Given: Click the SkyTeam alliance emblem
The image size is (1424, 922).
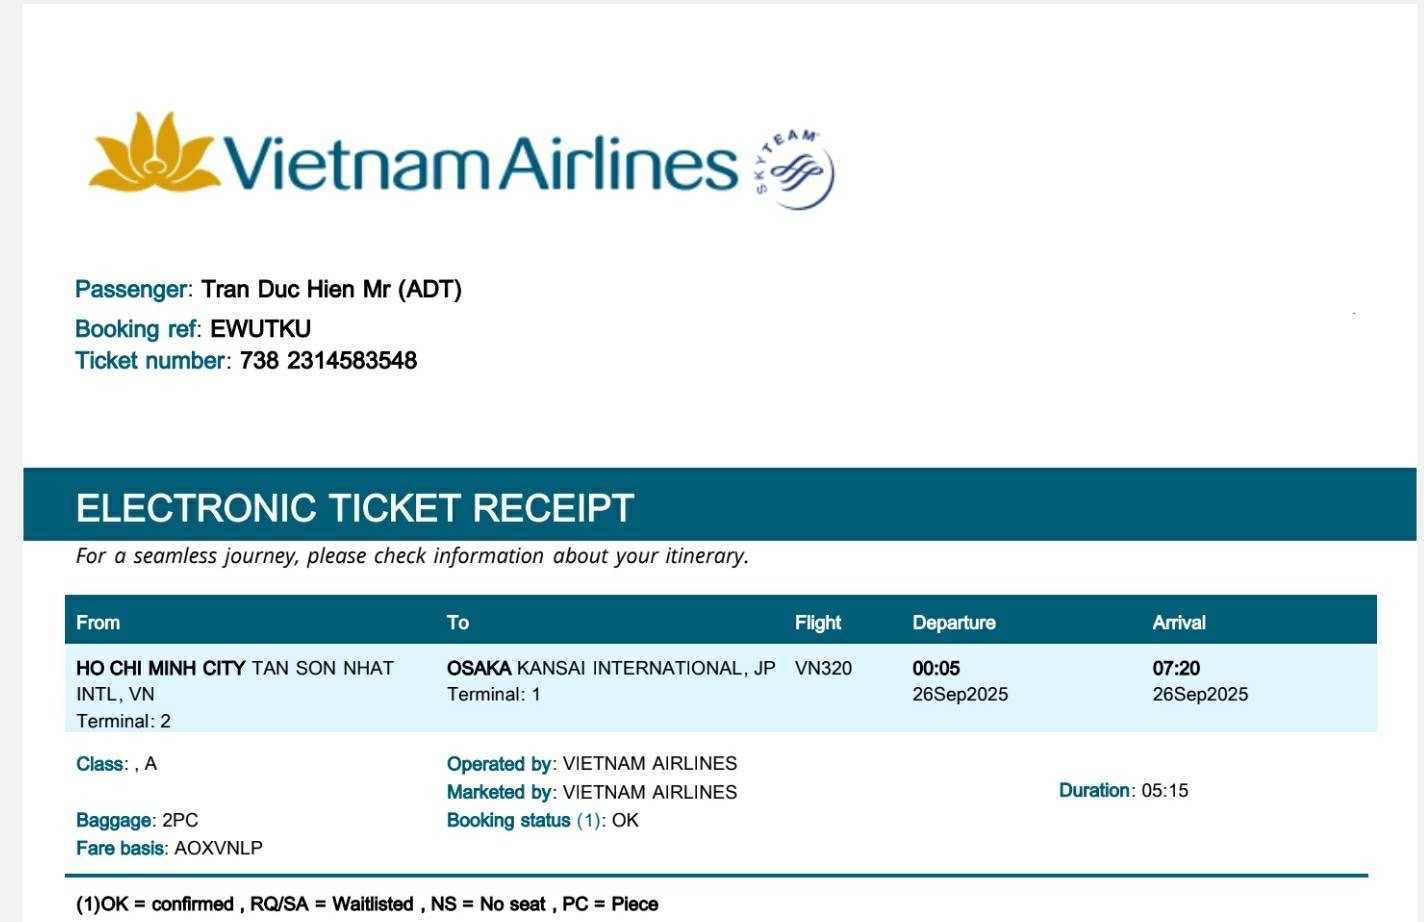Looking at the screenshot, I should tap(795, 170).
